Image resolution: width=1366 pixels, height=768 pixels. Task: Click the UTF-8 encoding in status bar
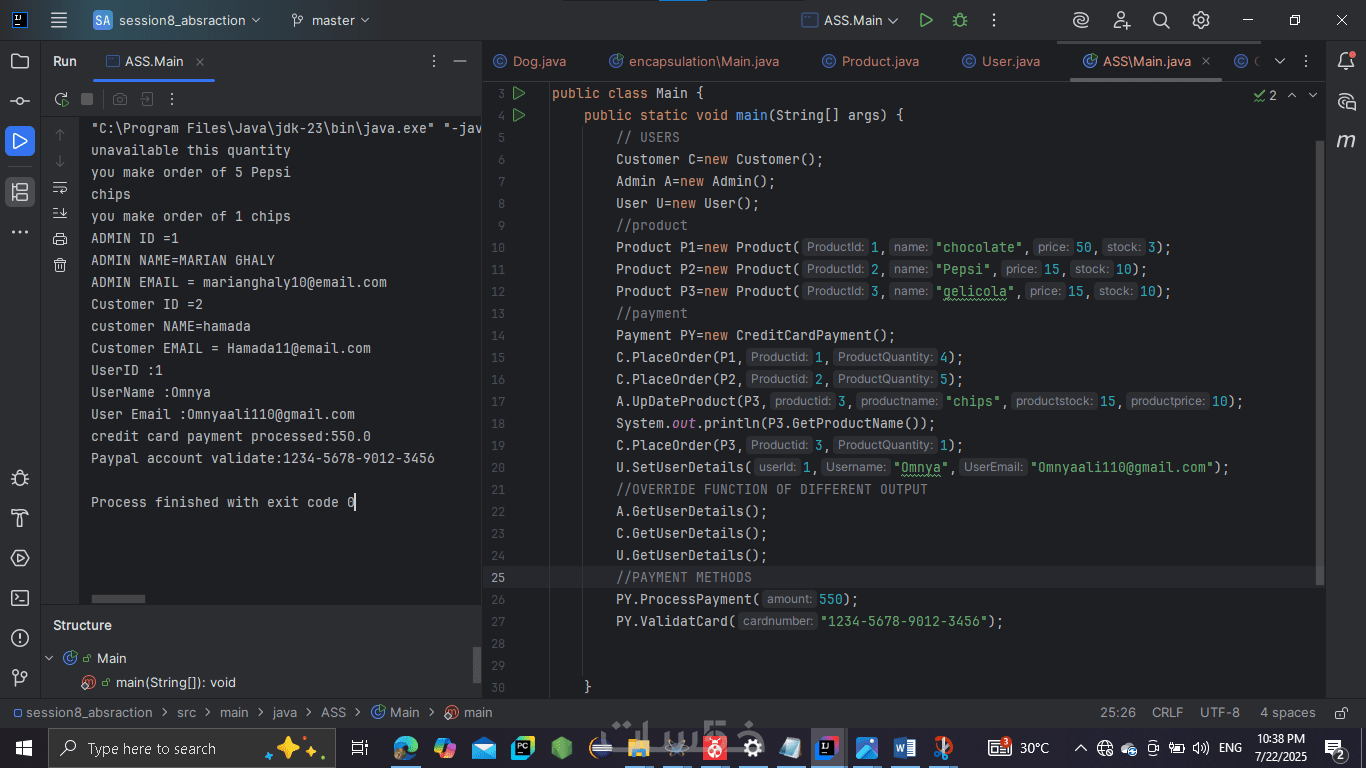1219,712
